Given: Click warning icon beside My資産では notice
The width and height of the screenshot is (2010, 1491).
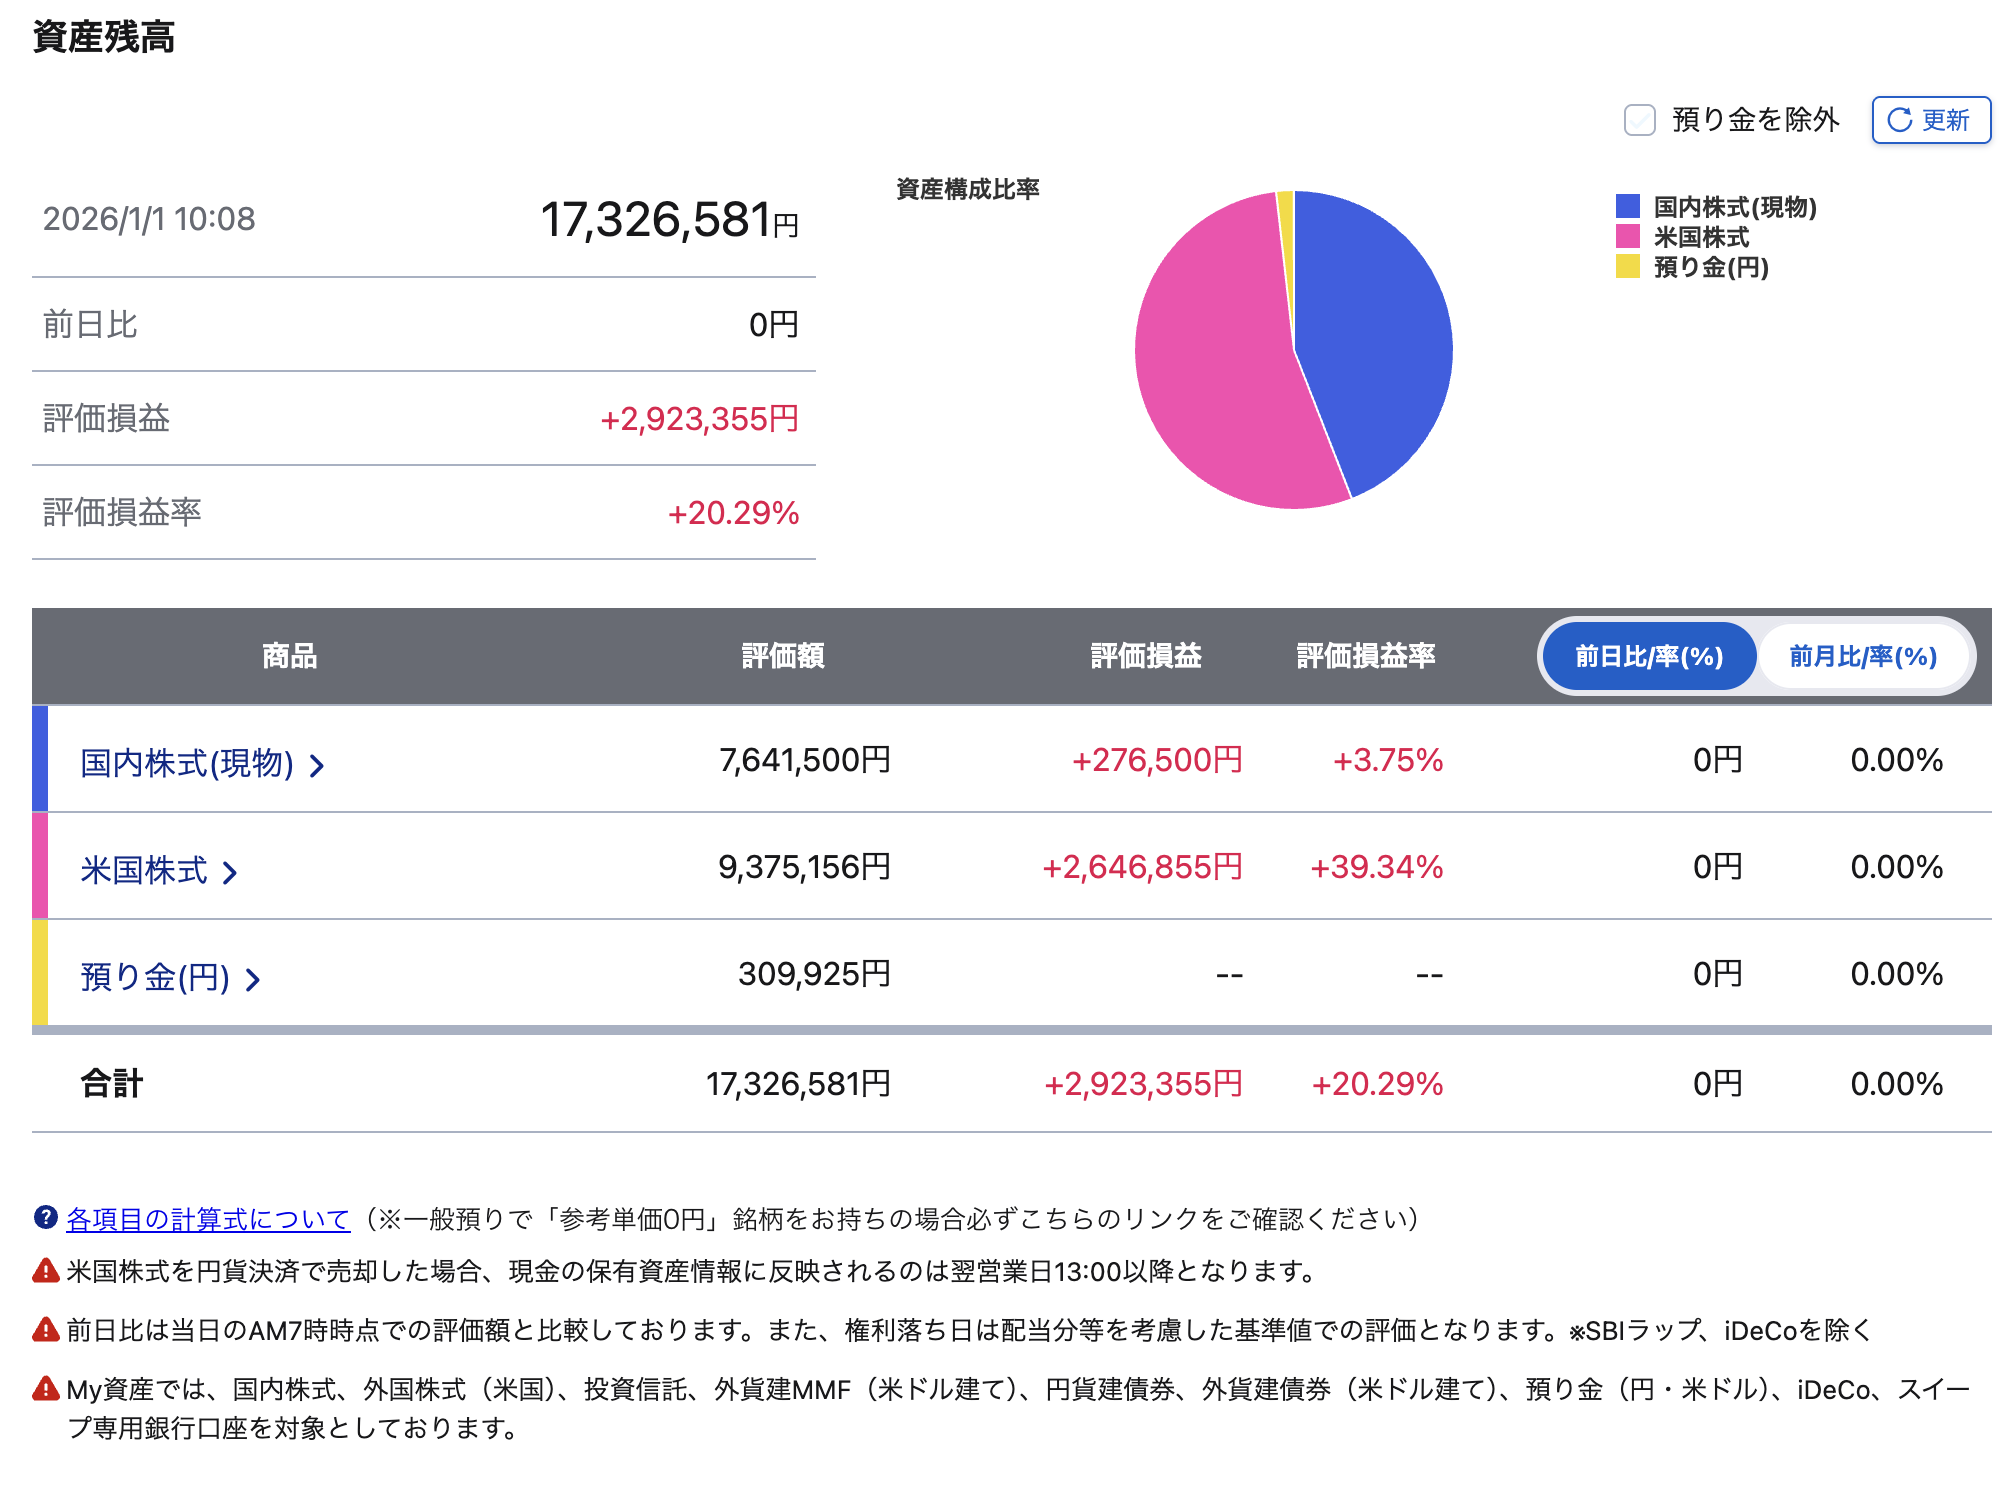Looking at the screenshot, I should pyautogui.click(x=45, y=1388).
